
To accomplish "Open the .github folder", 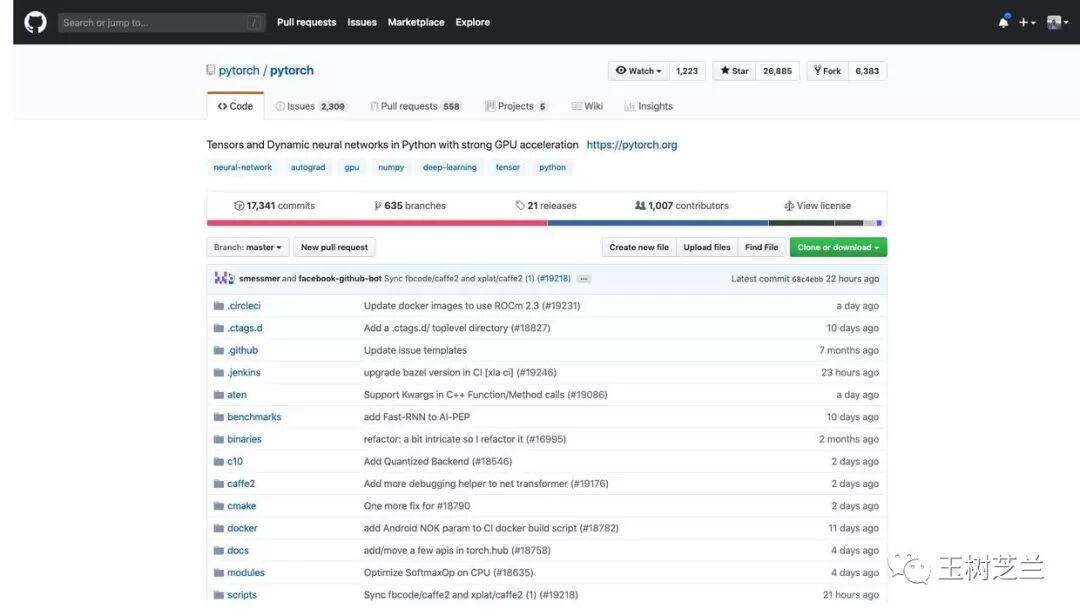I will click(242, 350).
